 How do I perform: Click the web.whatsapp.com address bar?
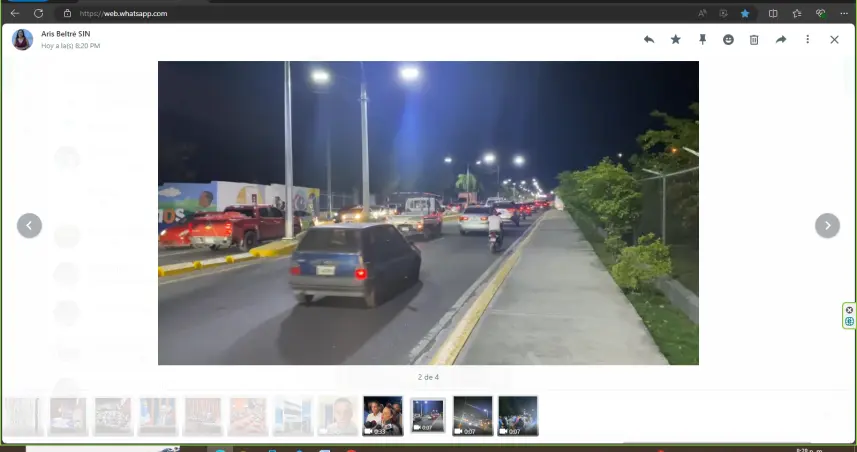tap(300, 13)
